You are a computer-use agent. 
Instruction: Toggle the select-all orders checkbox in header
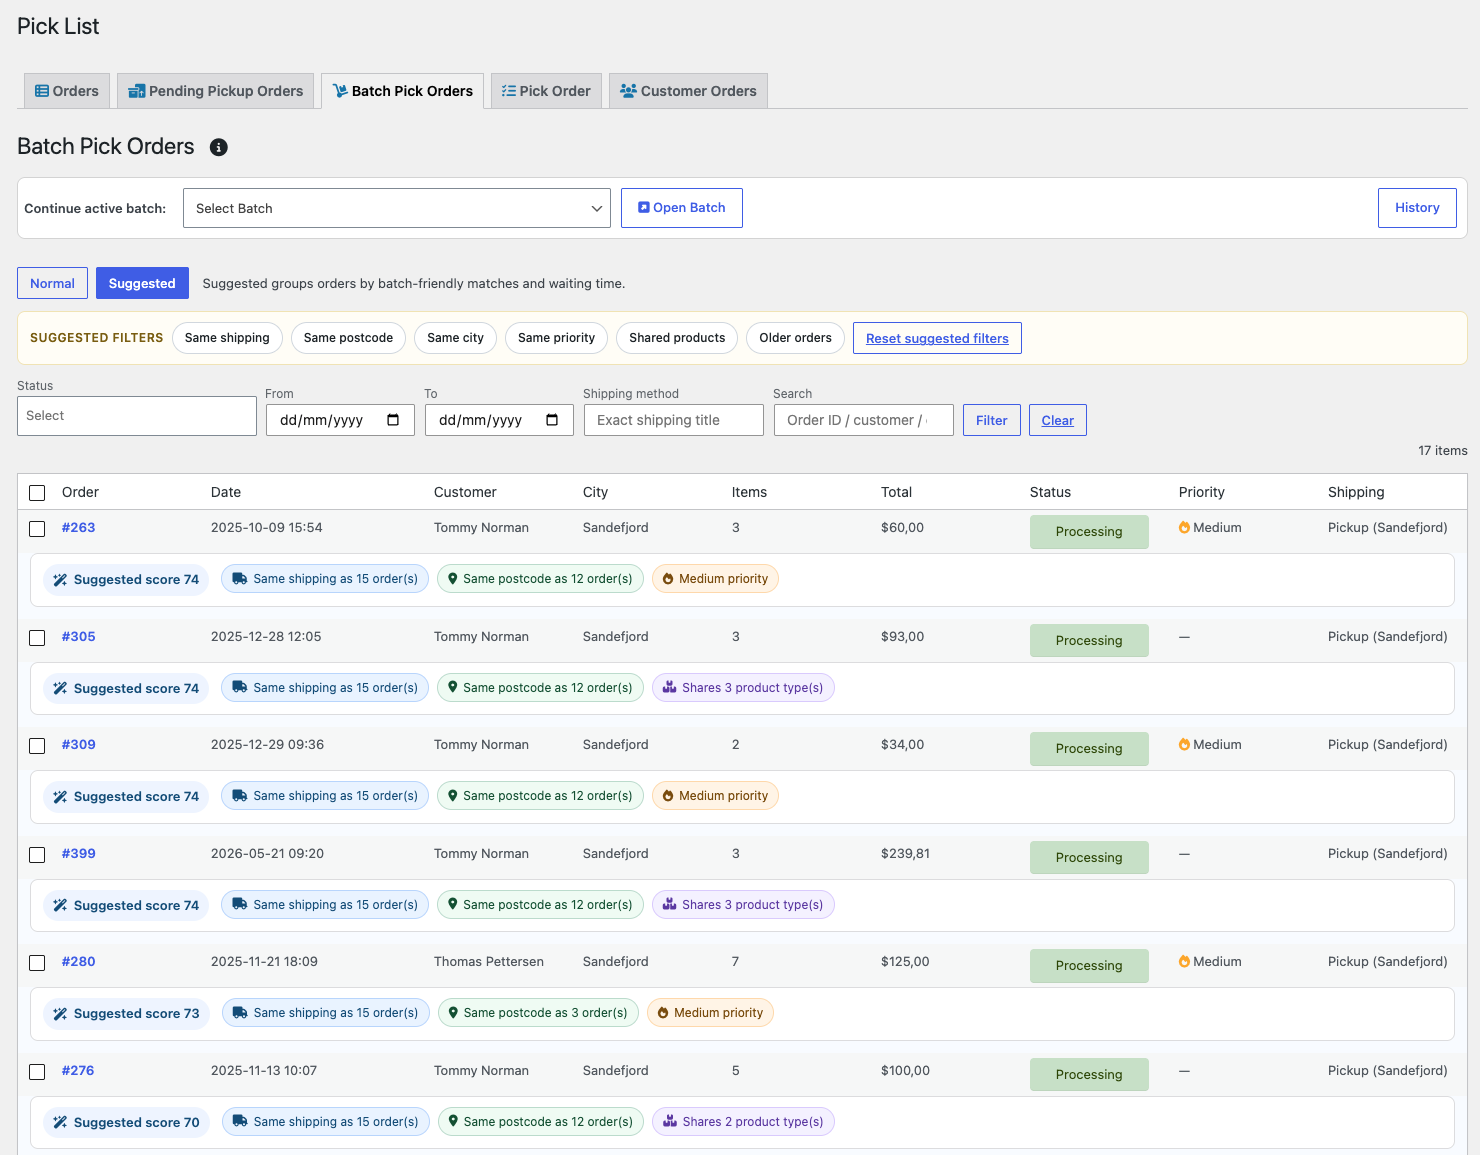click(x=37, y=493)
